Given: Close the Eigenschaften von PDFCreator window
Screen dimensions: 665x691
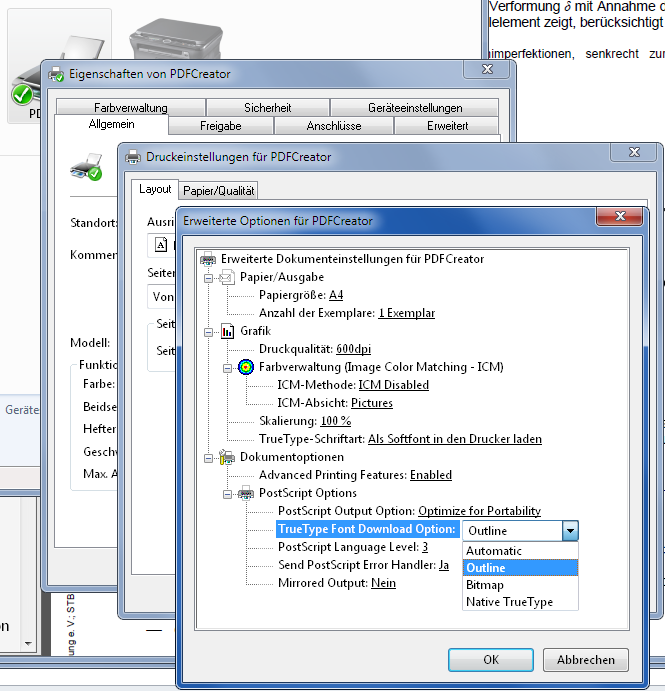Looking at the screenshot, I should coord(487,70).
